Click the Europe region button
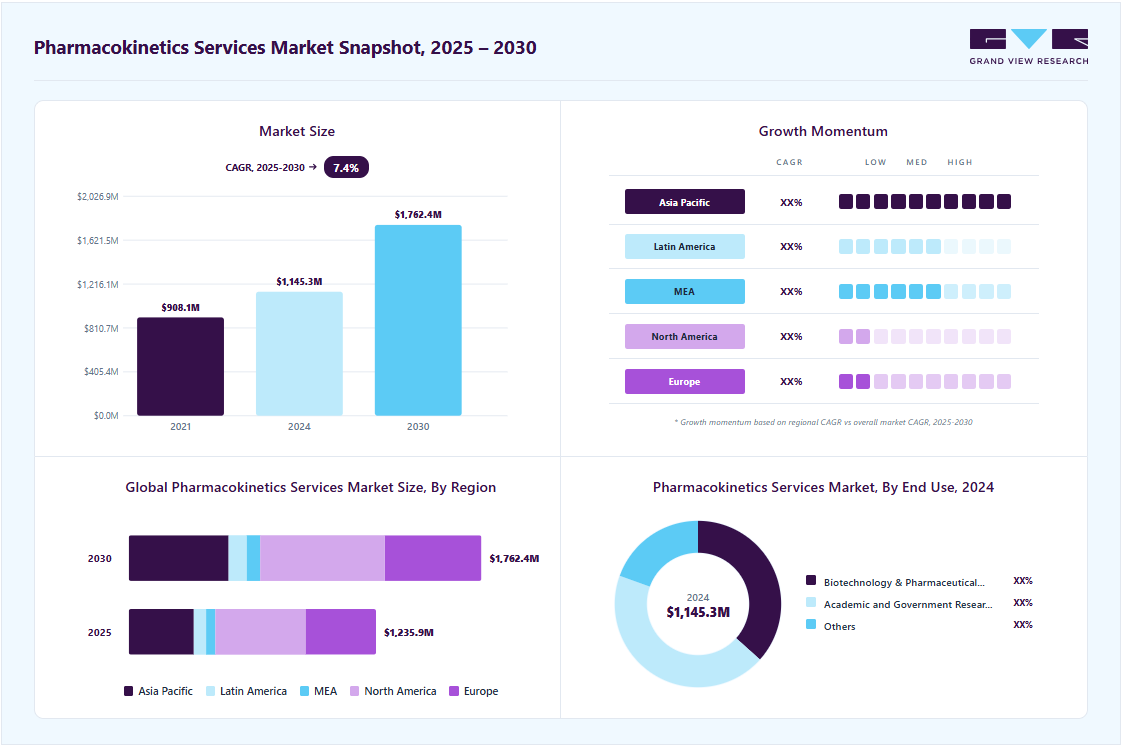Viewport: 1122px width, 746px height. 685,381
